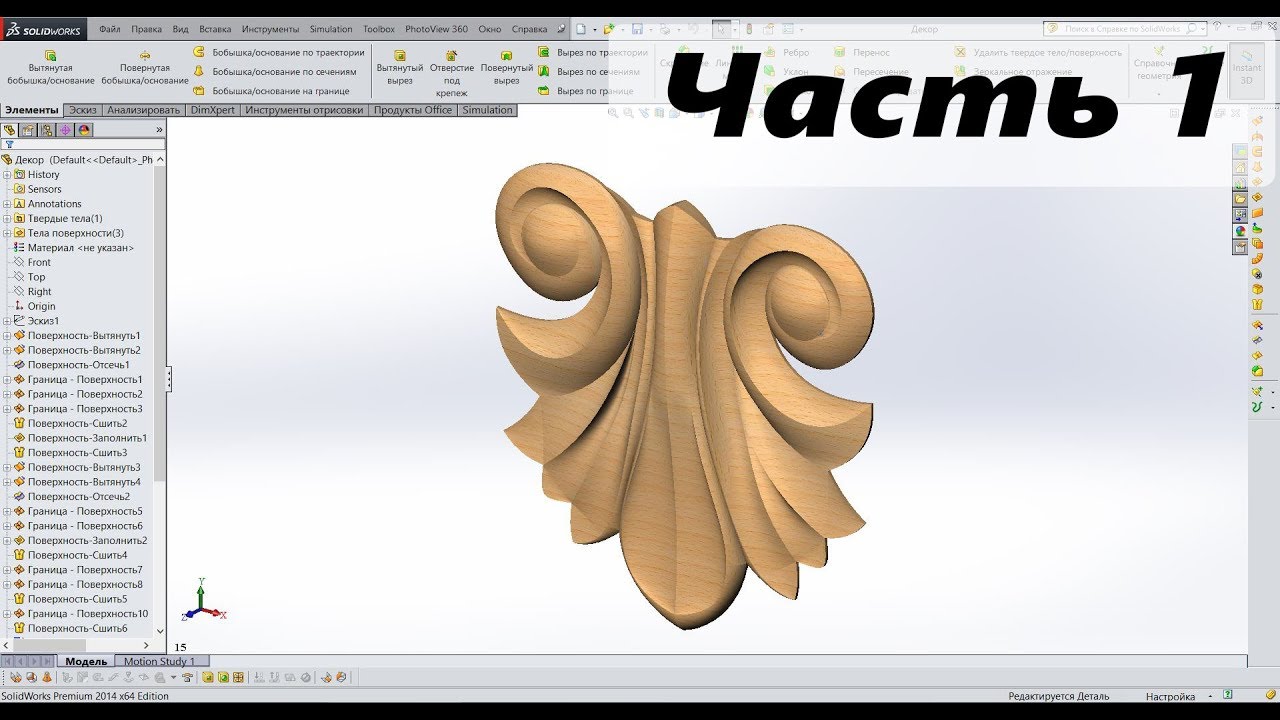Expand the History node
Viewport: 1280px width, 720px height.
tap(7, 174)
